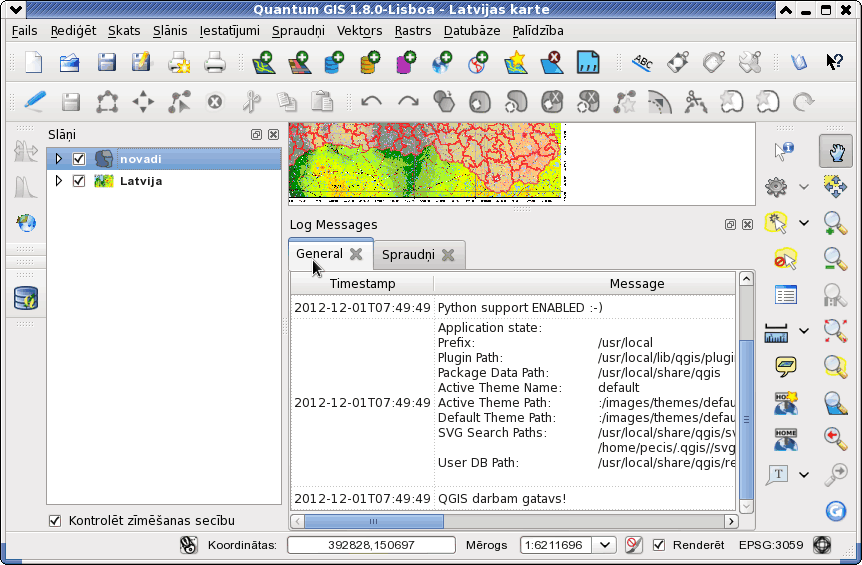Viewport: 862px width, 565px height.
Task: Select the Zoom In magnifier tool
Action: 835,223
